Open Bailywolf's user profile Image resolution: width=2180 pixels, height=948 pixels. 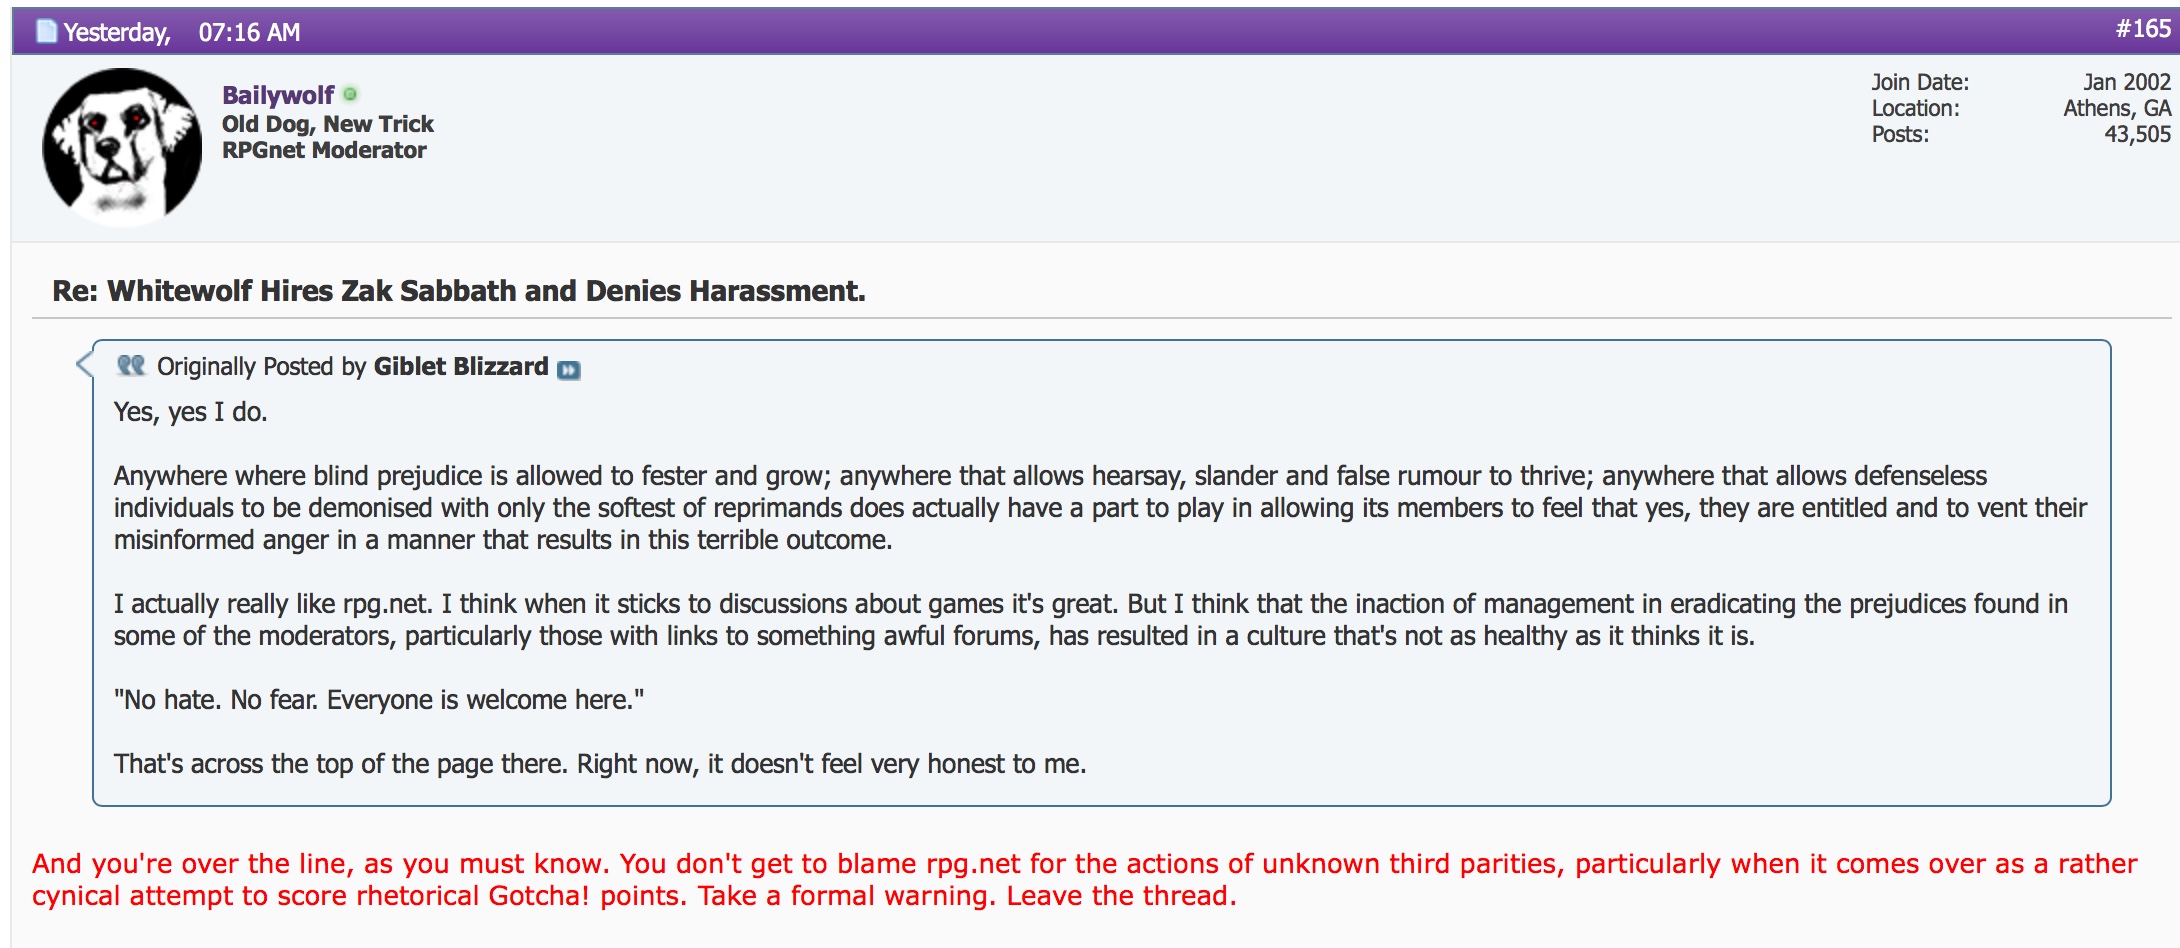[x=278, y=95]
